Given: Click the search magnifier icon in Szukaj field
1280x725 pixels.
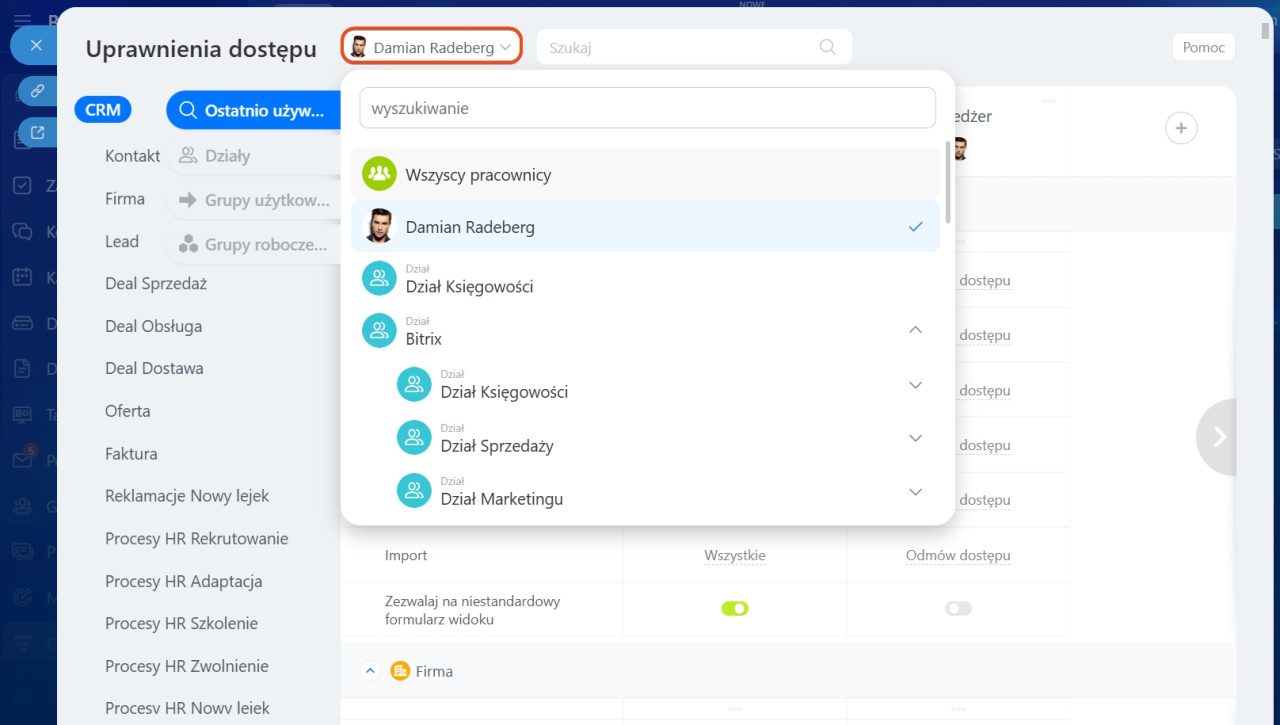Looking at the screenshot, I should 827,47.
